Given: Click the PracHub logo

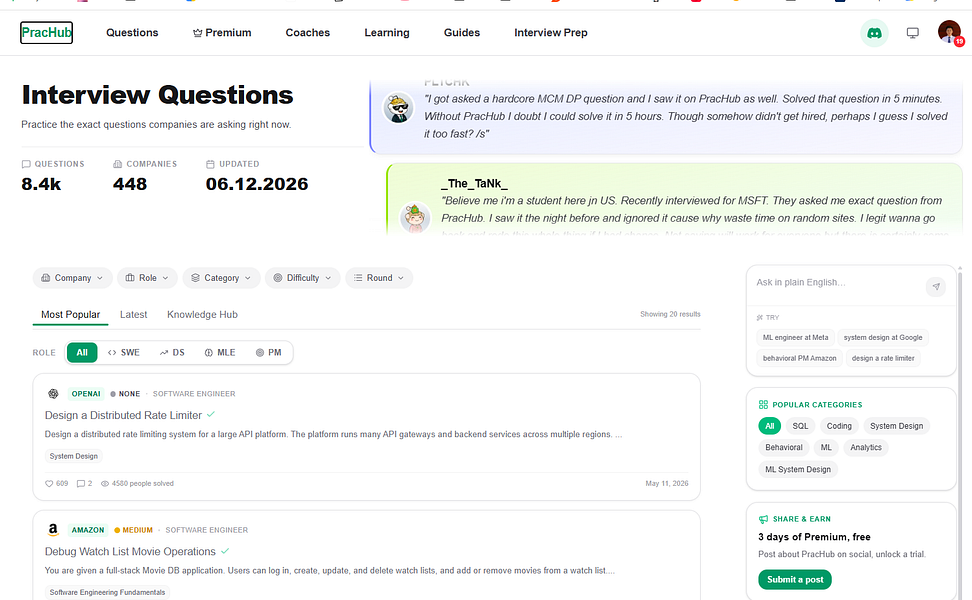Looking at the screenshot, I should pos(46,32).
